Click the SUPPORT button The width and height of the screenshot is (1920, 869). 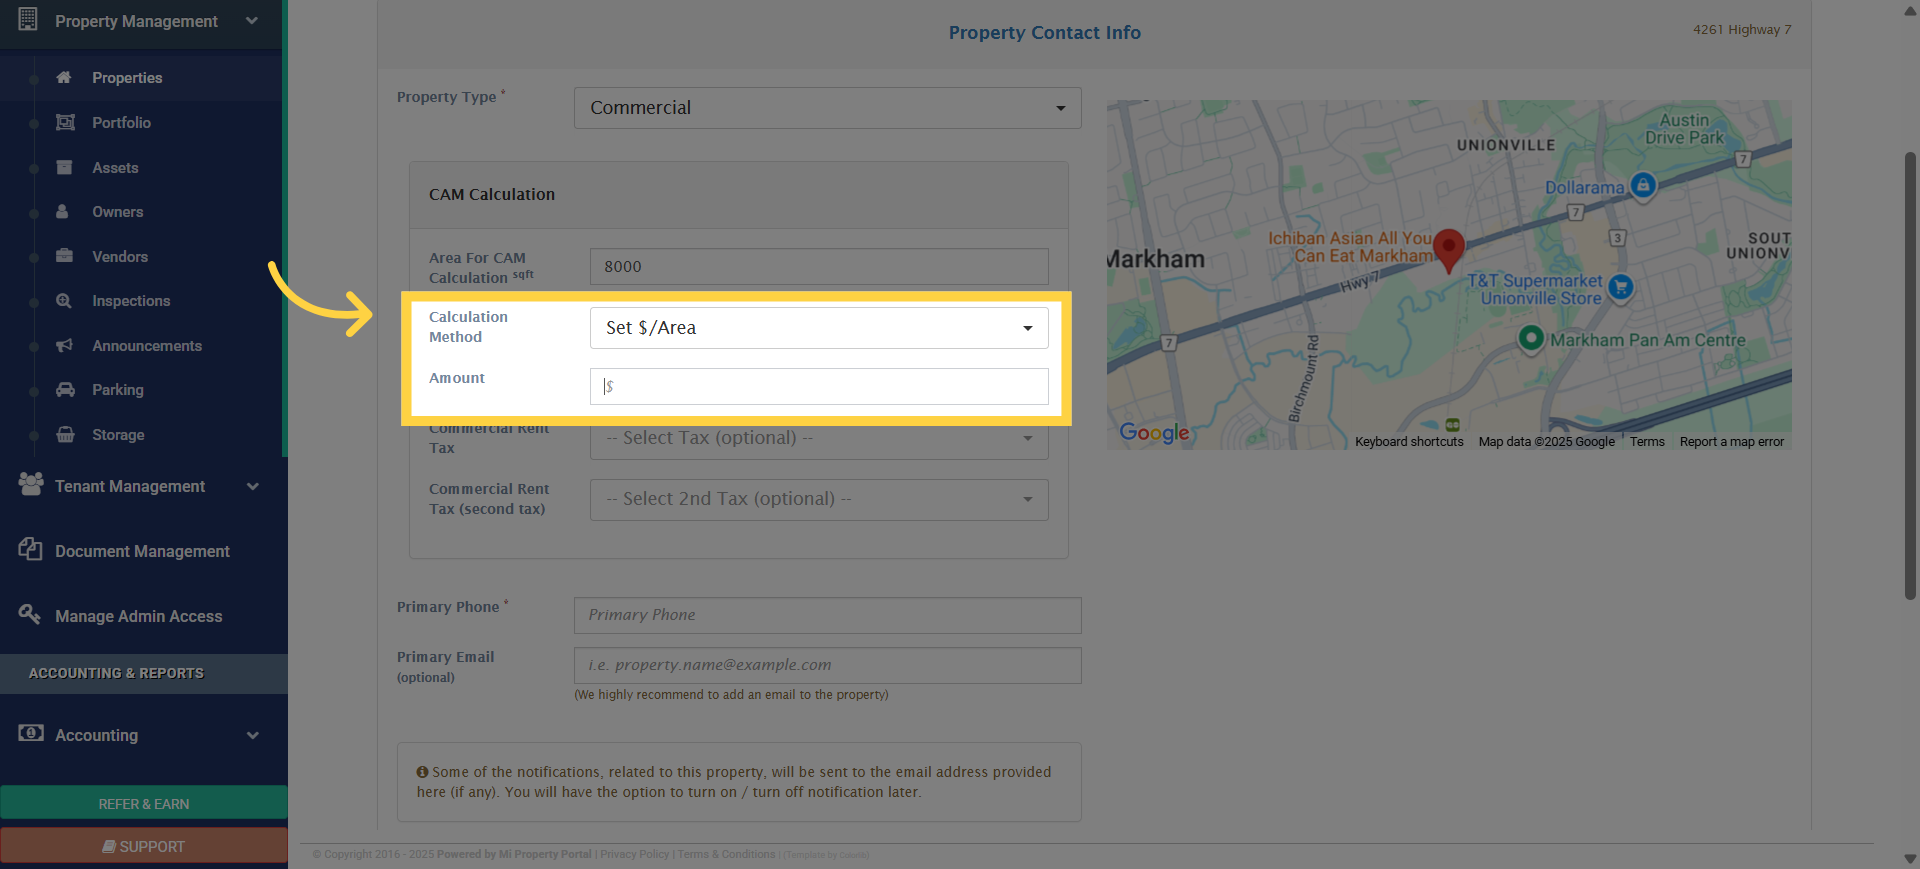(x=144, y=846)
